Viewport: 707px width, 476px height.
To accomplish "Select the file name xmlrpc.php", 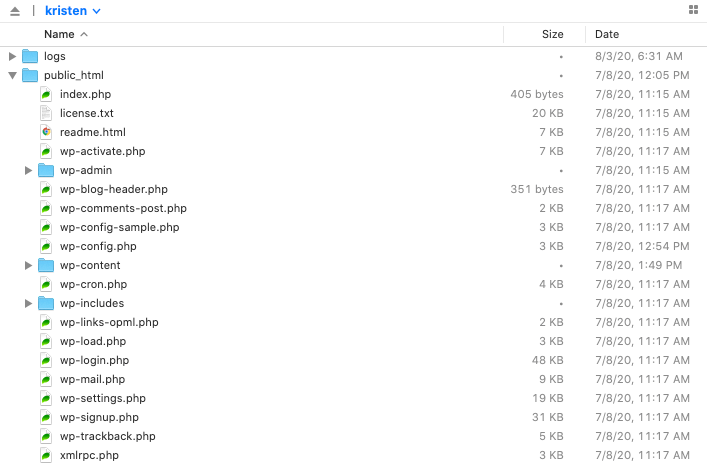I will pyautogui.click(x=89, y=455).
